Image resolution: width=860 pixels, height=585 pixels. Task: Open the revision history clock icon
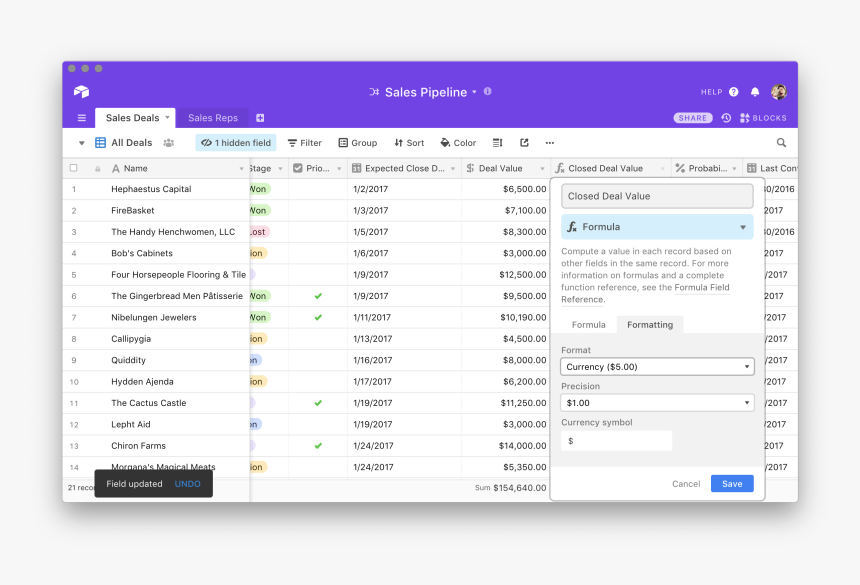(x=726, y=118)
